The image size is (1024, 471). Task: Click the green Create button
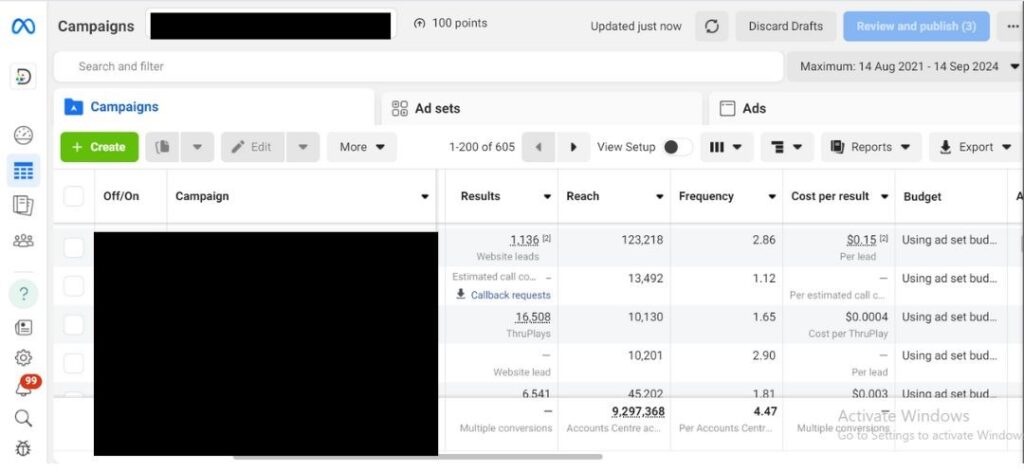[x=99, y=147]
